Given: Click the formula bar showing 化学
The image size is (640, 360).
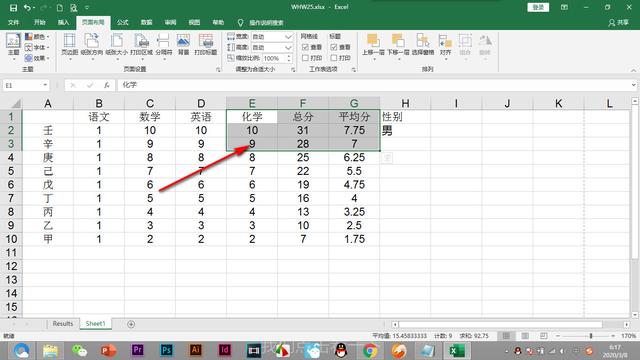Looking at the screenshot, I should [x=373, y=85].
